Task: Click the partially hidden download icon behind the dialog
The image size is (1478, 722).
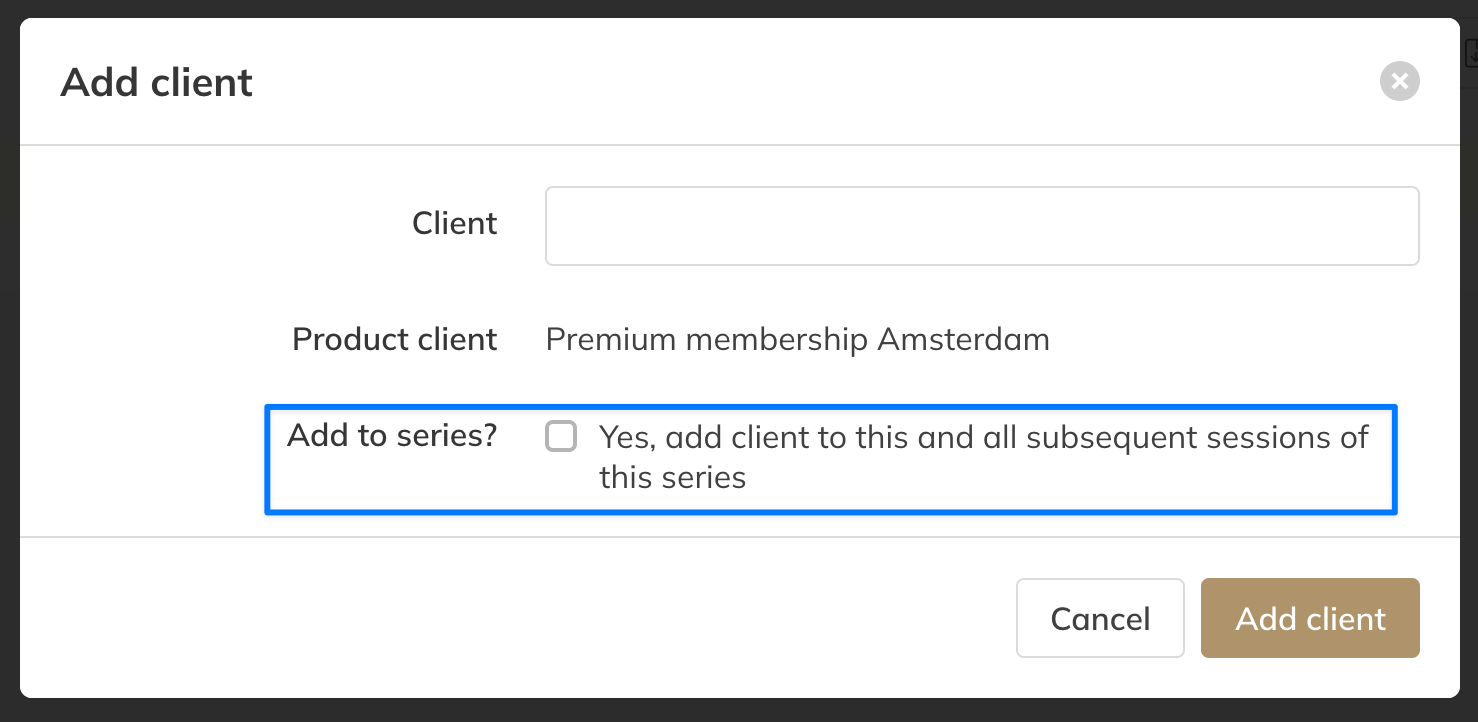Action: click(x=1471, y=53)
